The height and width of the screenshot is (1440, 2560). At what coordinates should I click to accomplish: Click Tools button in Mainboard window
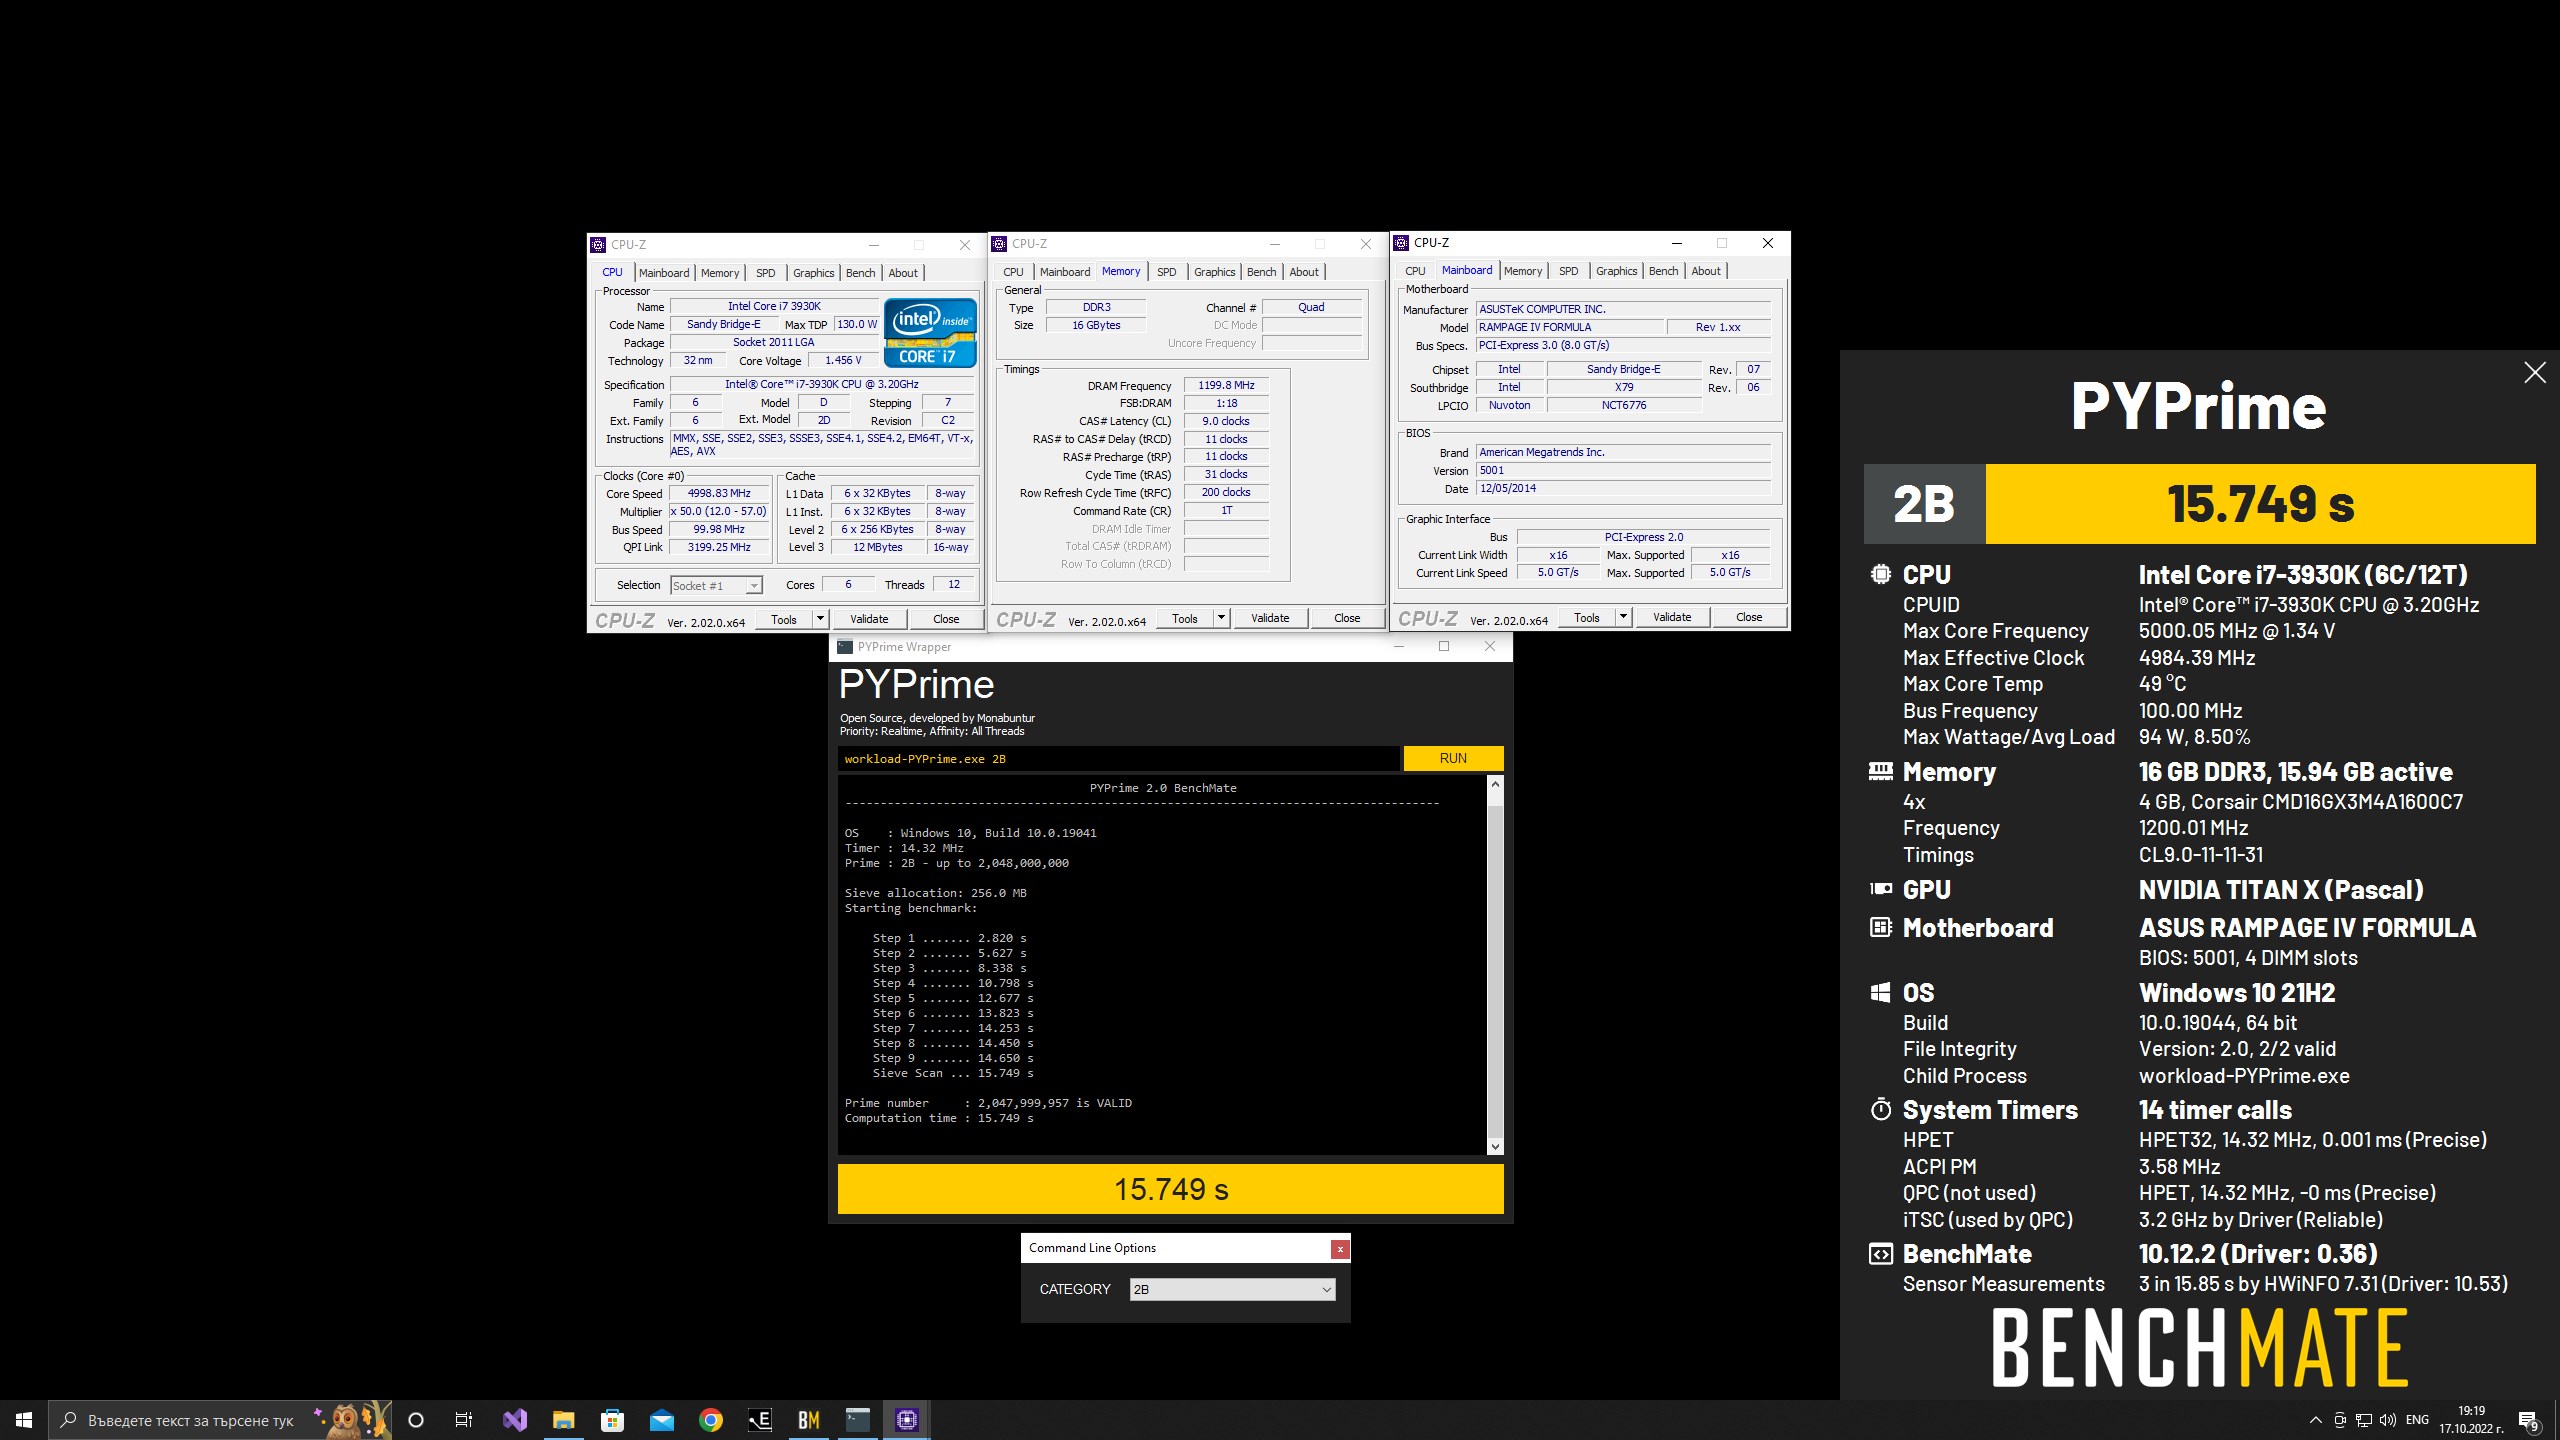click(1587, 617)
